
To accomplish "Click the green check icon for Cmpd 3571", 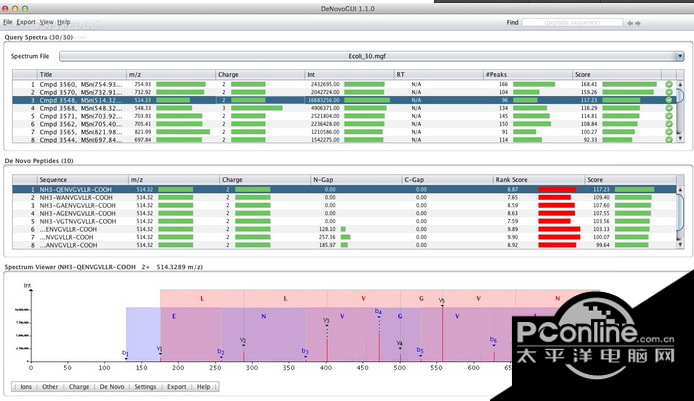I will [669, 116].
